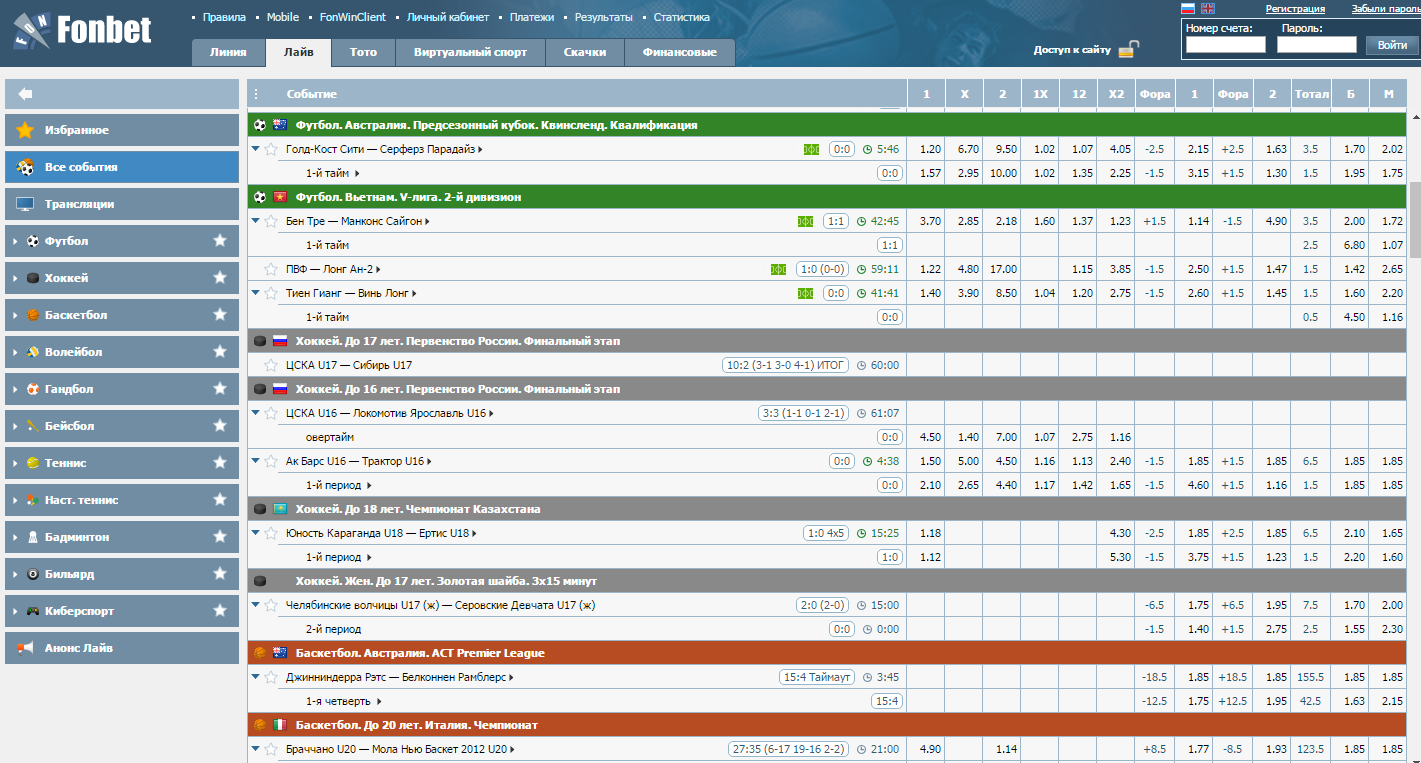The image size is (1421, 763).
Task: Switch to the Тото tab
Action: pos(364,52)
